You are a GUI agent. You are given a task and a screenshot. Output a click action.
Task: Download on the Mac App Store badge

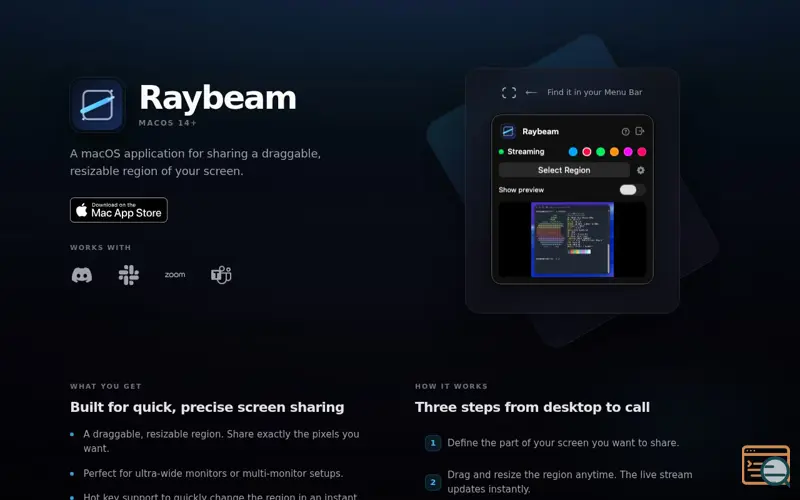click(x=119, y=210)
